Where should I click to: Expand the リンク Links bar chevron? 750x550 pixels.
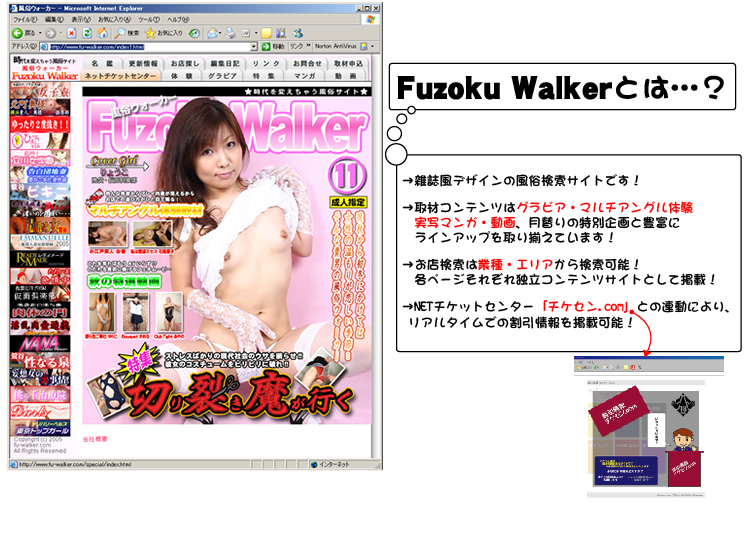(309, 46)
